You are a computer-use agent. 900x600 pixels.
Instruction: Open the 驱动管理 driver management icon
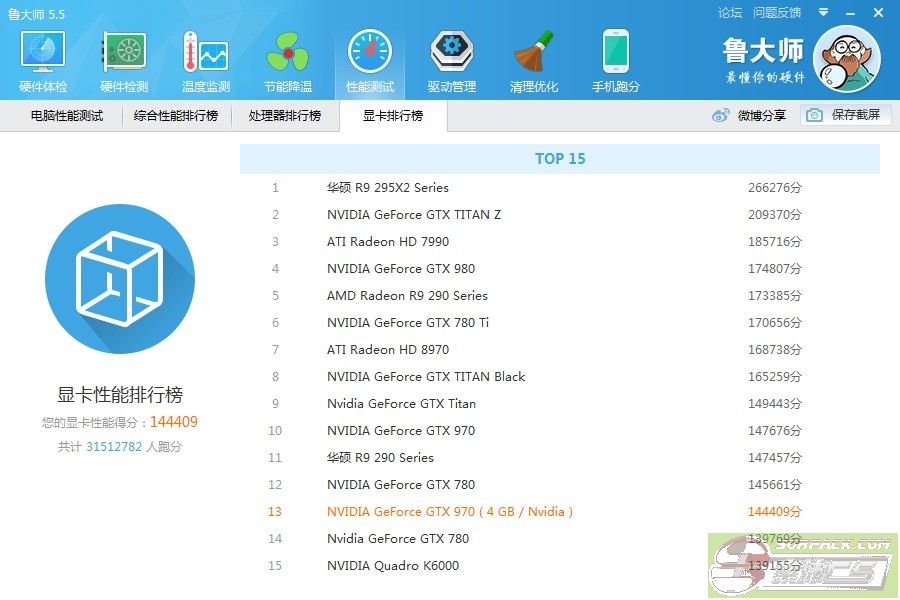452,52
